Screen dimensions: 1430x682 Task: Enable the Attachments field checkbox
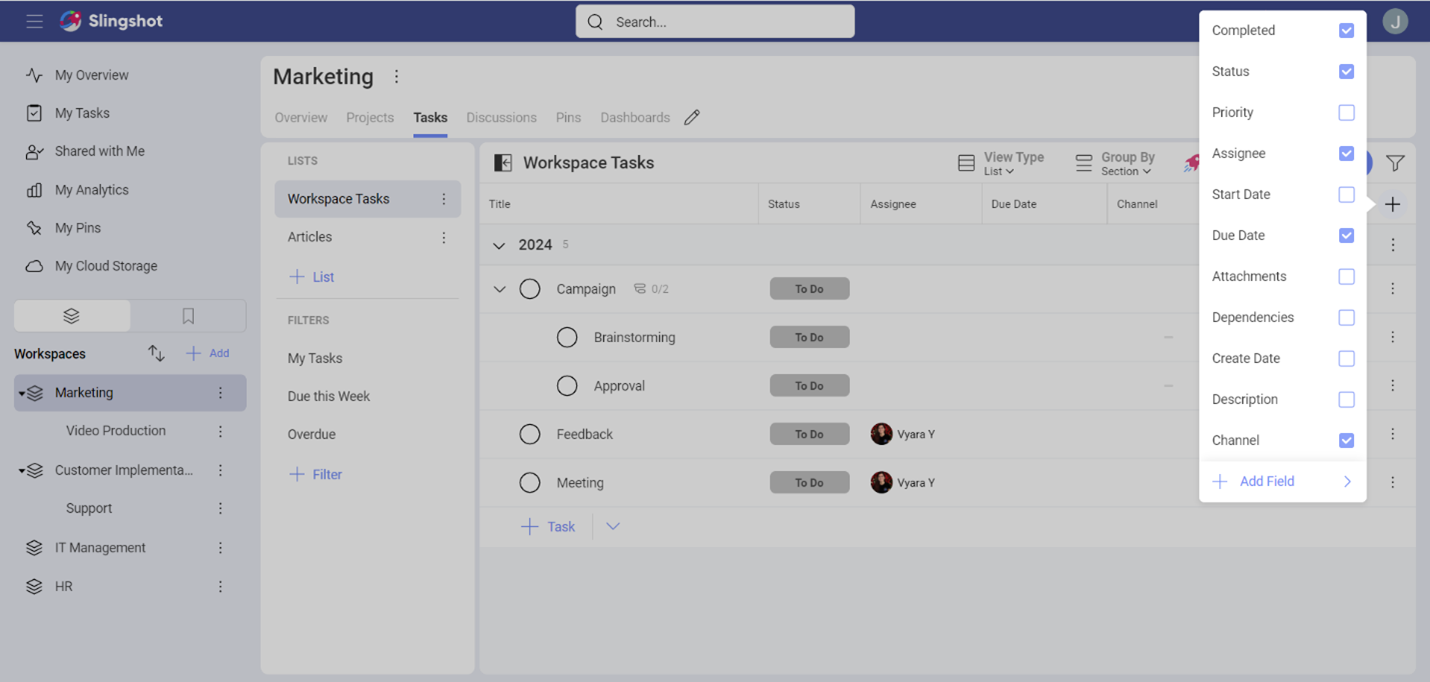[1346, 277]
